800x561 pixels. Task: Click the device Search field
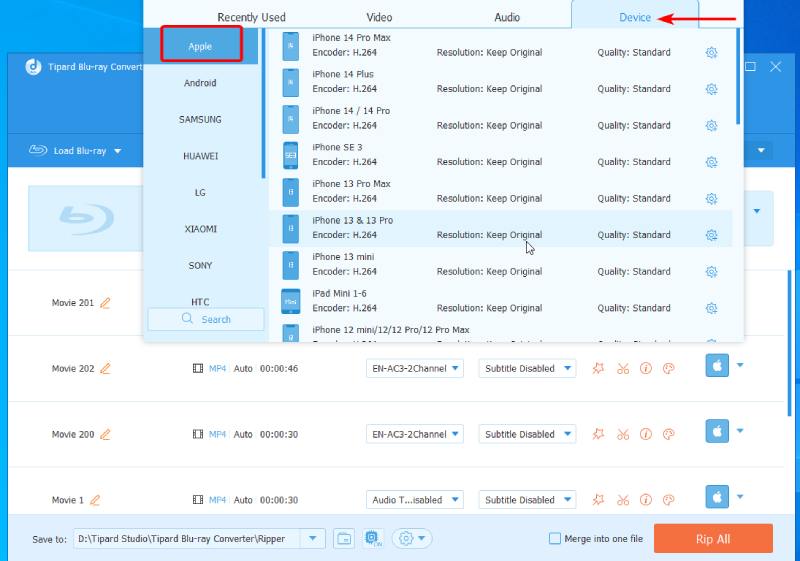pyautogui.click(x=206, y=319)
